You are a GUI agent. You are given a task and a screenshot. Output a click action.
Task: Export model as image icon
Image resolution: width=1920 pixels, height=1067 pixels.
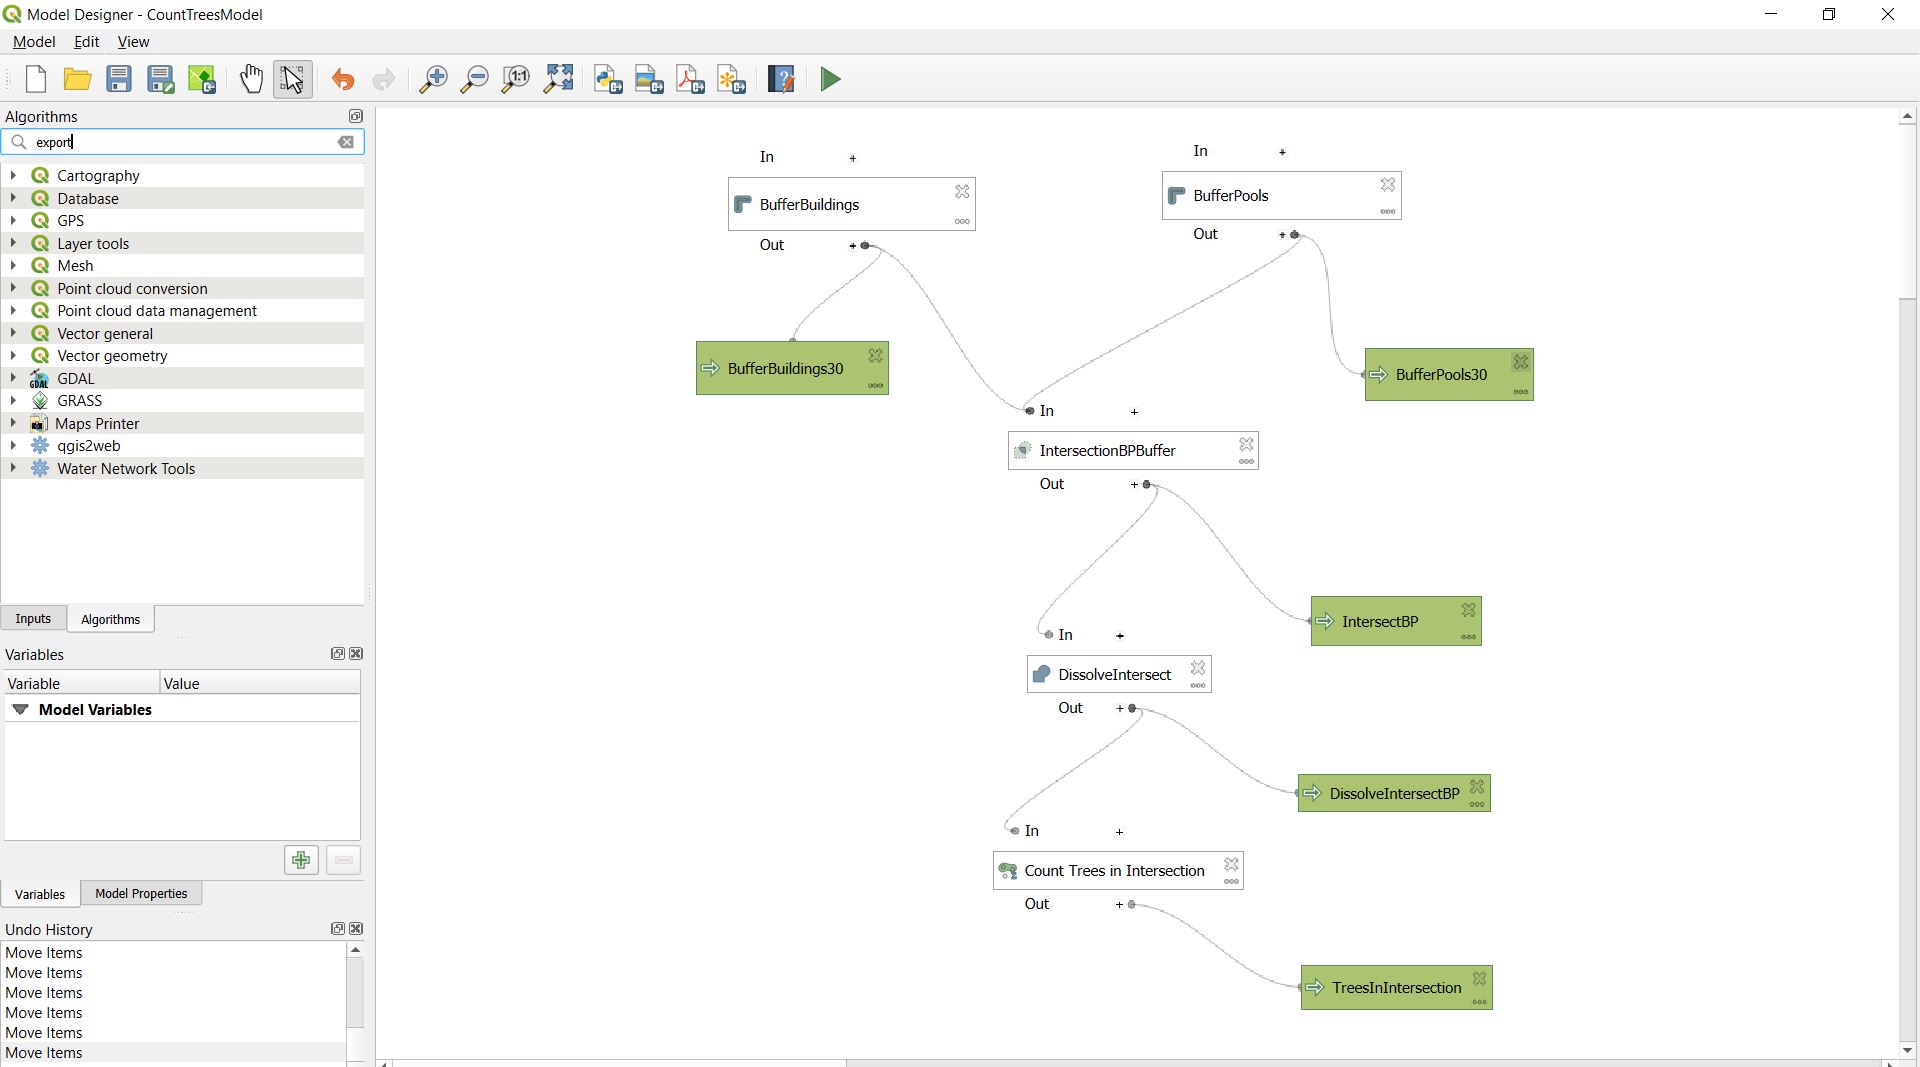point(649,79)
